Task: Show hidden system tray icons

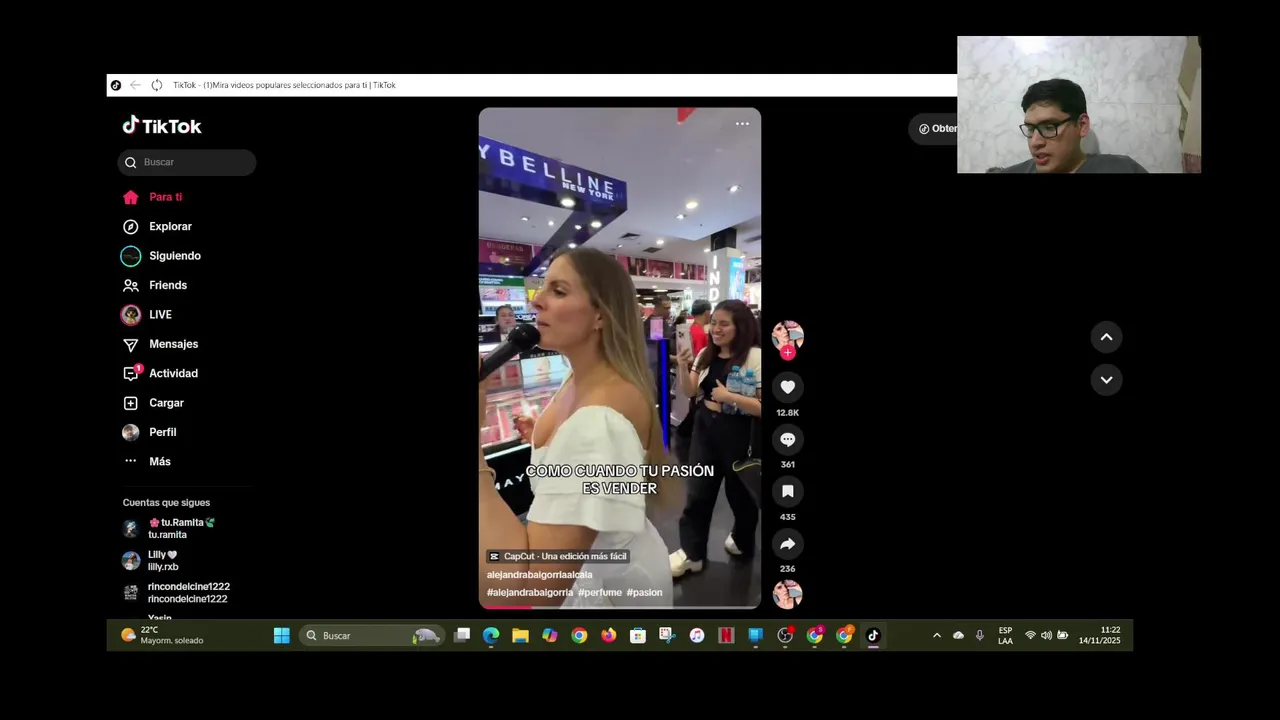Action: (x=937, y=635)
